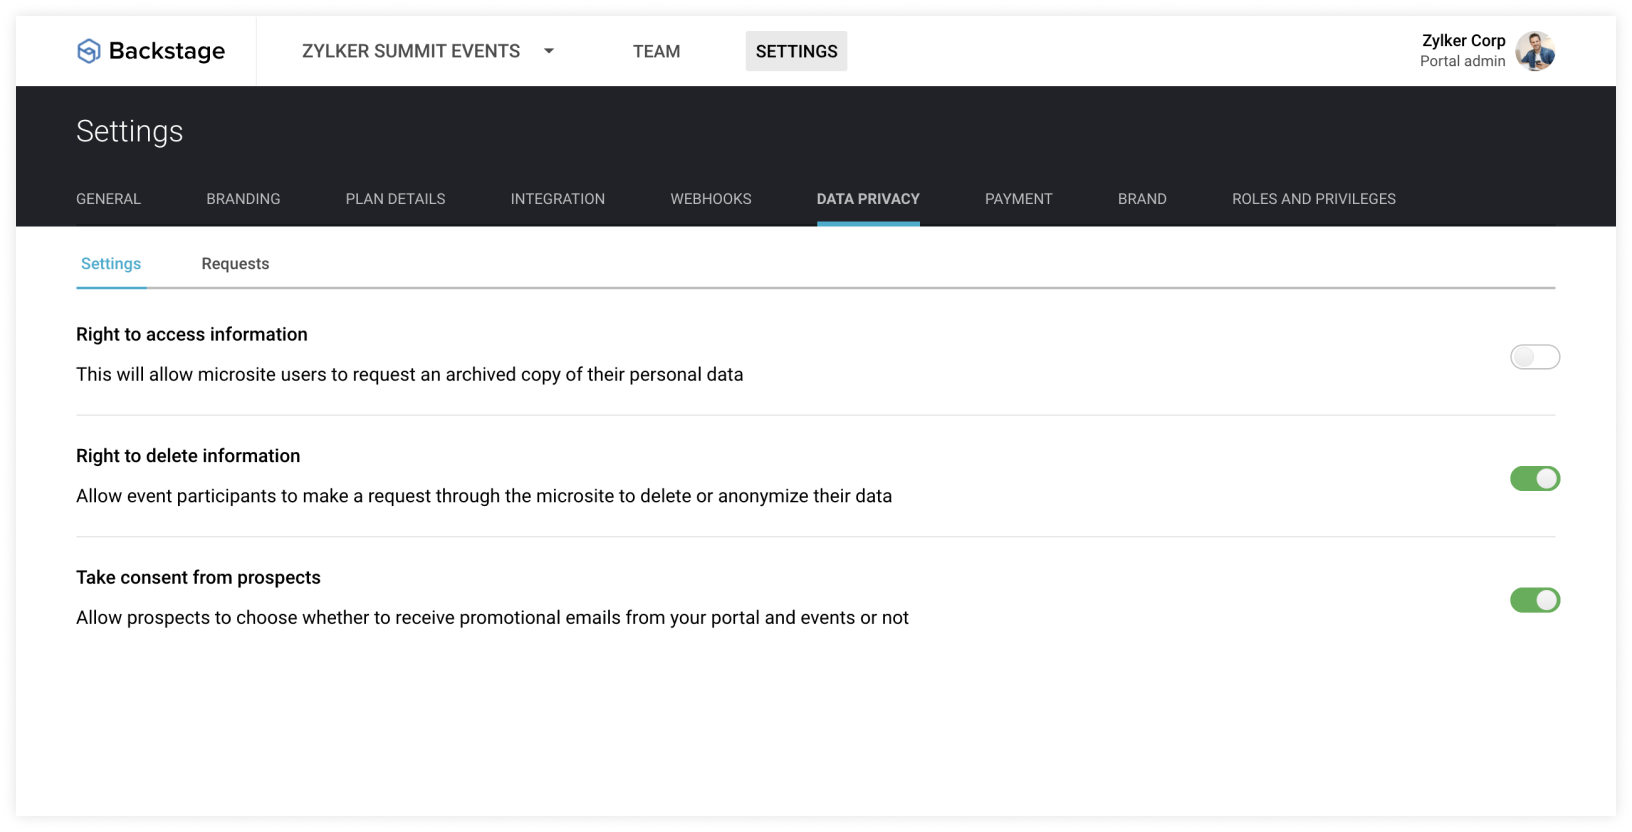
Task: View the Roles and Privileges tab
Action: coord(1313,199)
